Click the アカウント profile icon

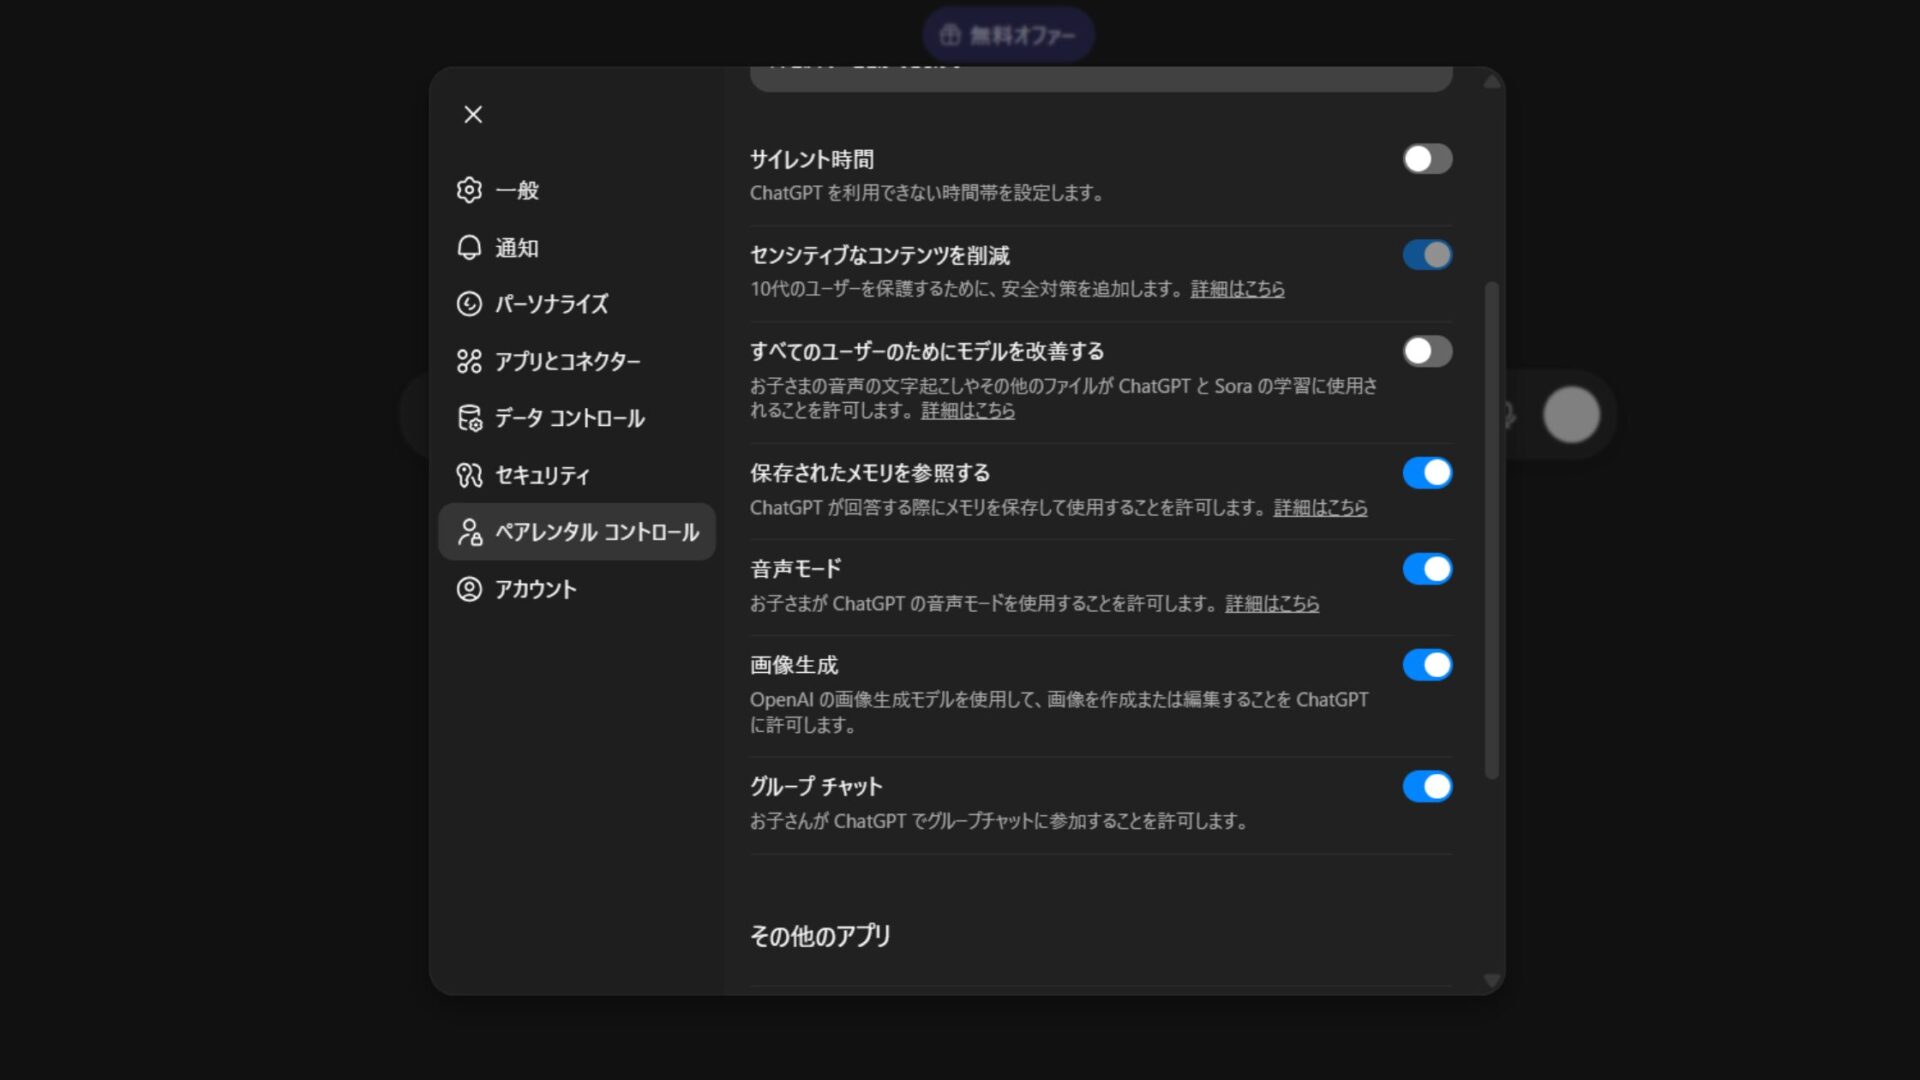pyautogui.click(x=470, y=589)
